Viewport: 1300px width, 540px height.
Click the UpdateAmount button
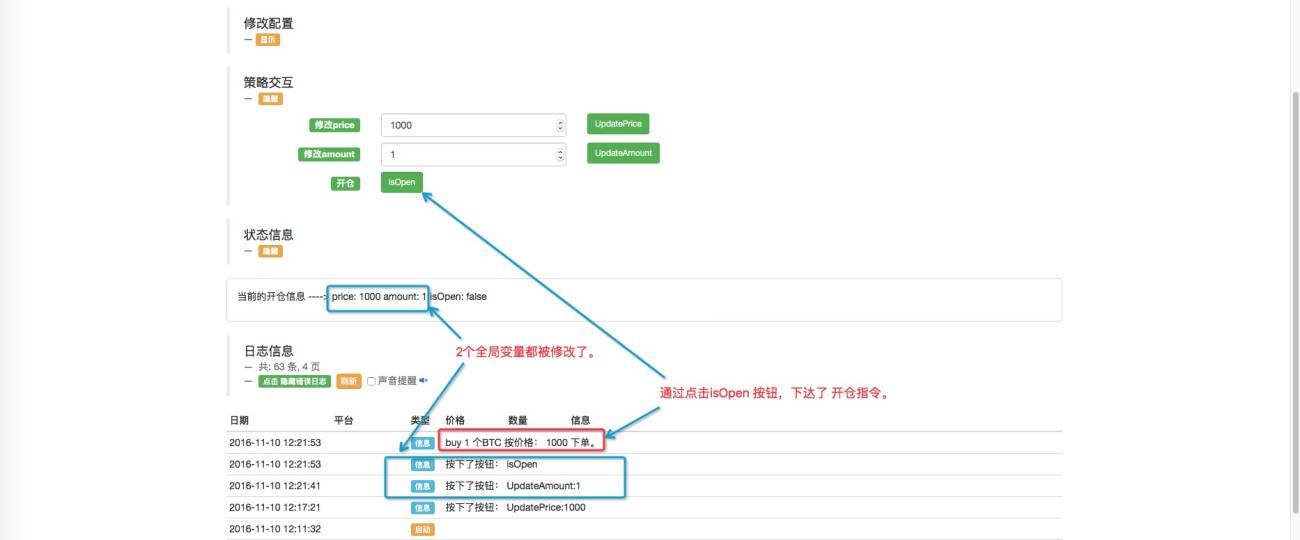[623, 153]
